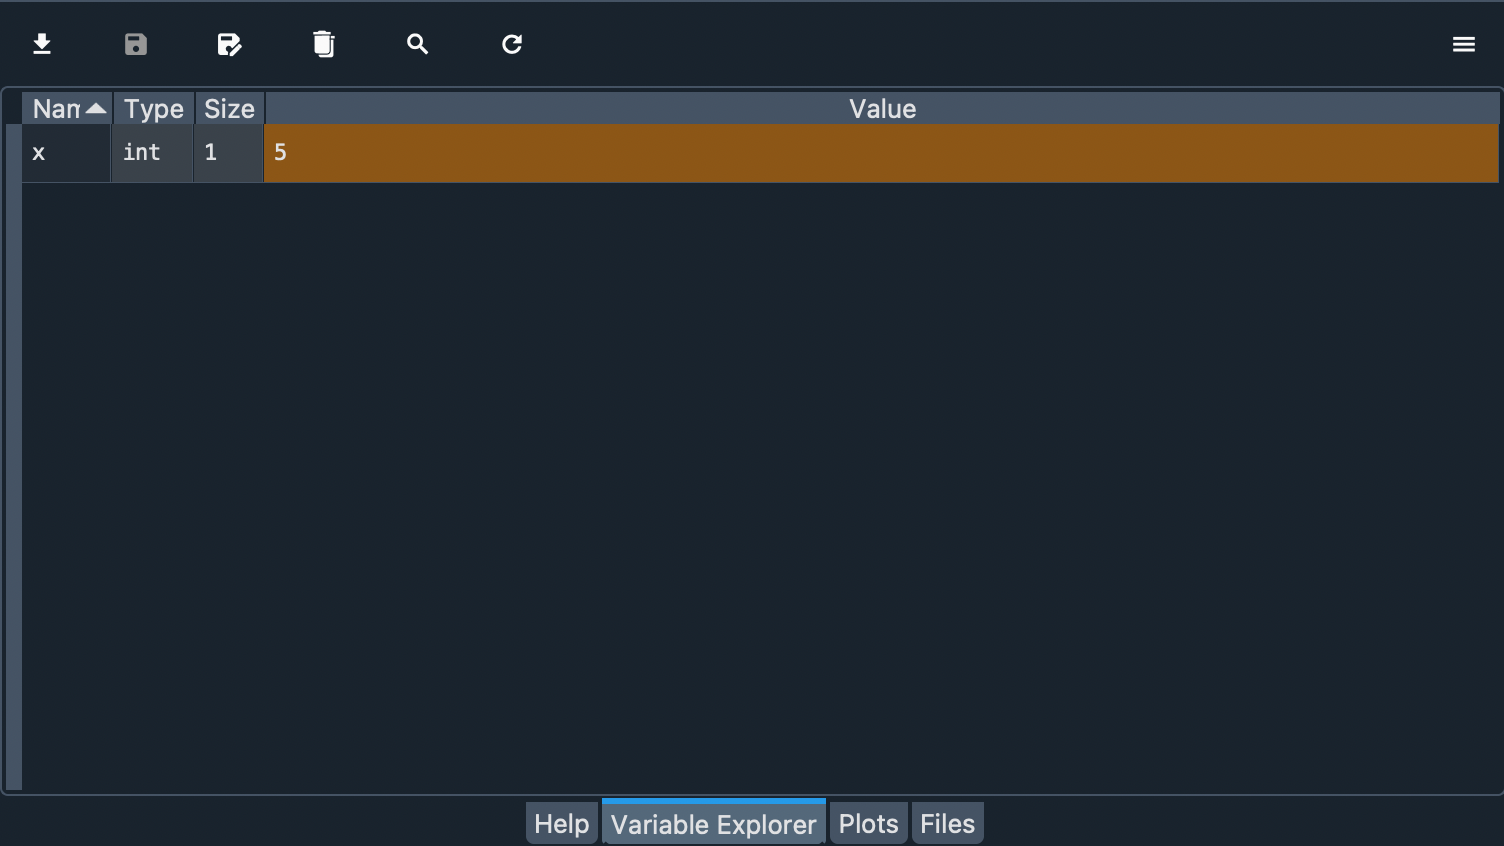
Task: Click the int type cell
Action: [x=152, y=153]
